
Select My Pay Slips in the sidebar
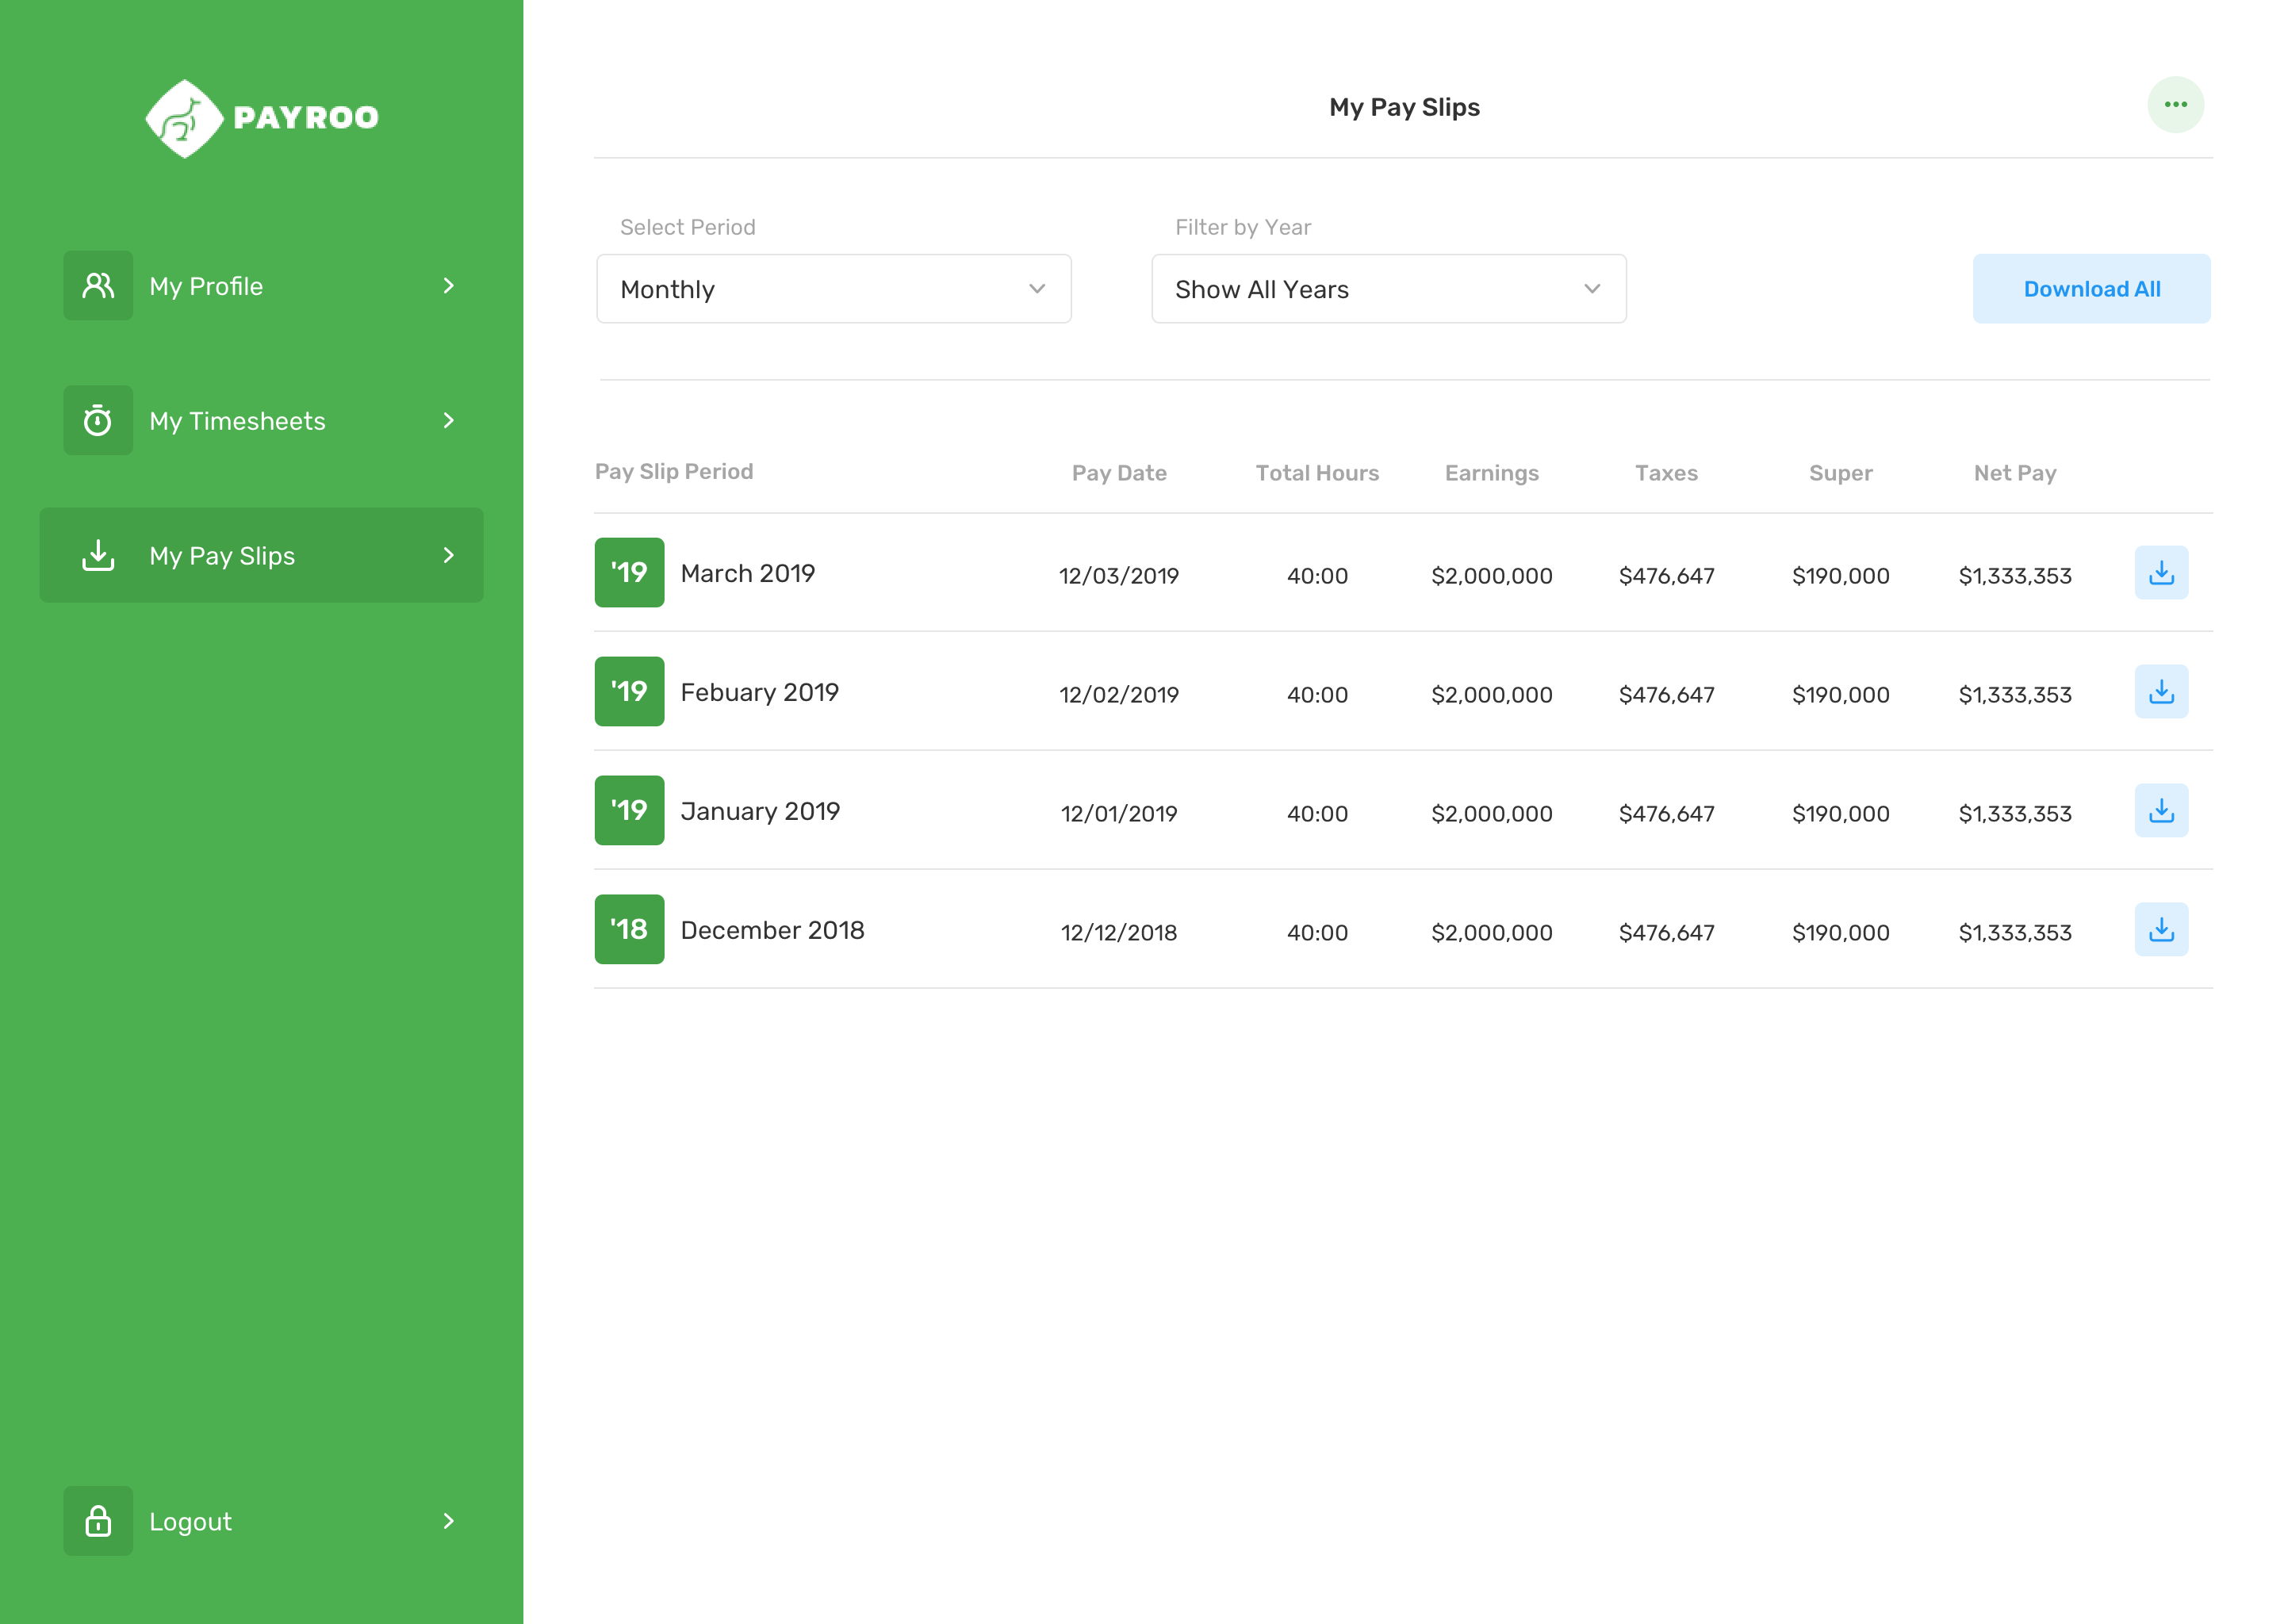(262, 555)
